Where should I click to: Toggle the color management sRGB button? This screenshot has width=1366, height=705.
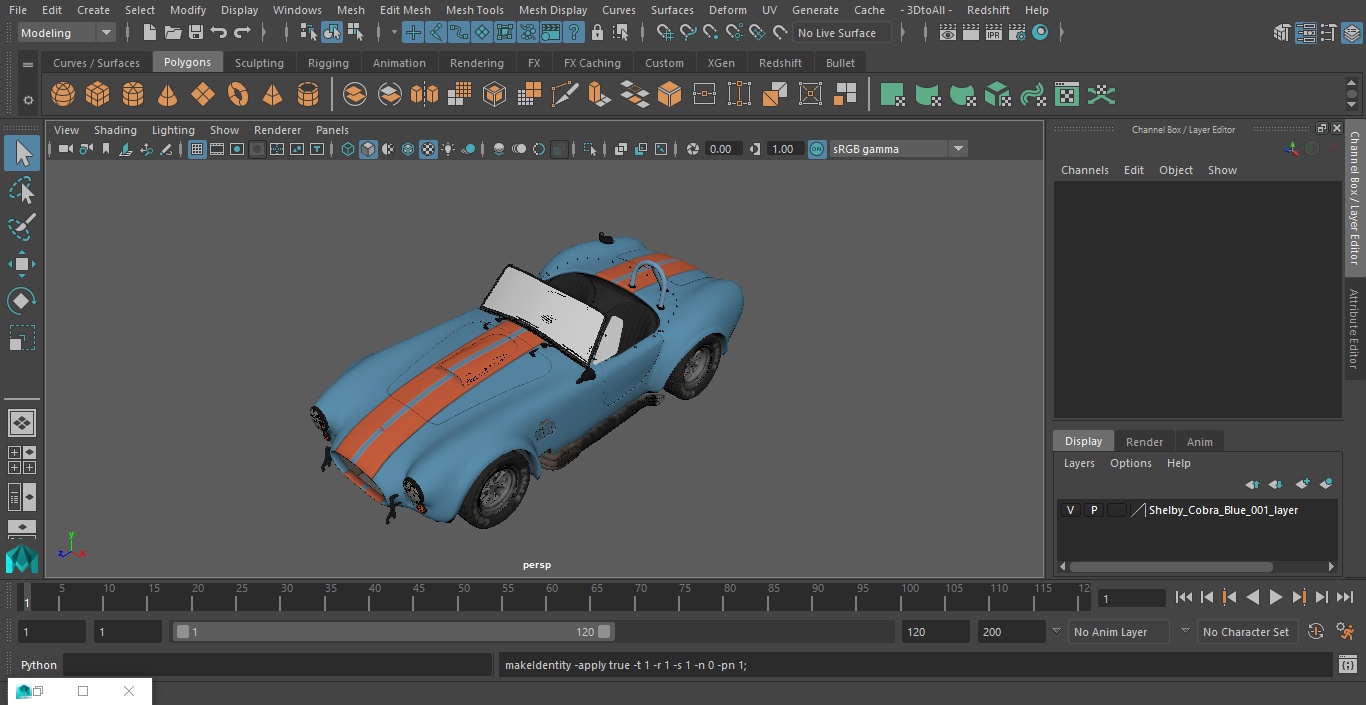click(x=817, y=149)
